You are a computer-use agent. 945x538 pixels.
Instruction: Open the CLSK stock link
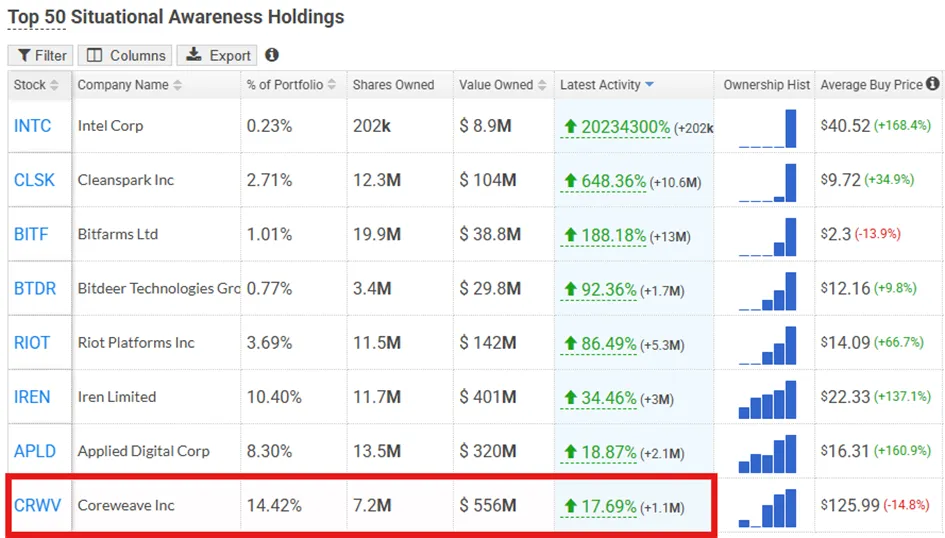[x=34, y=180]
